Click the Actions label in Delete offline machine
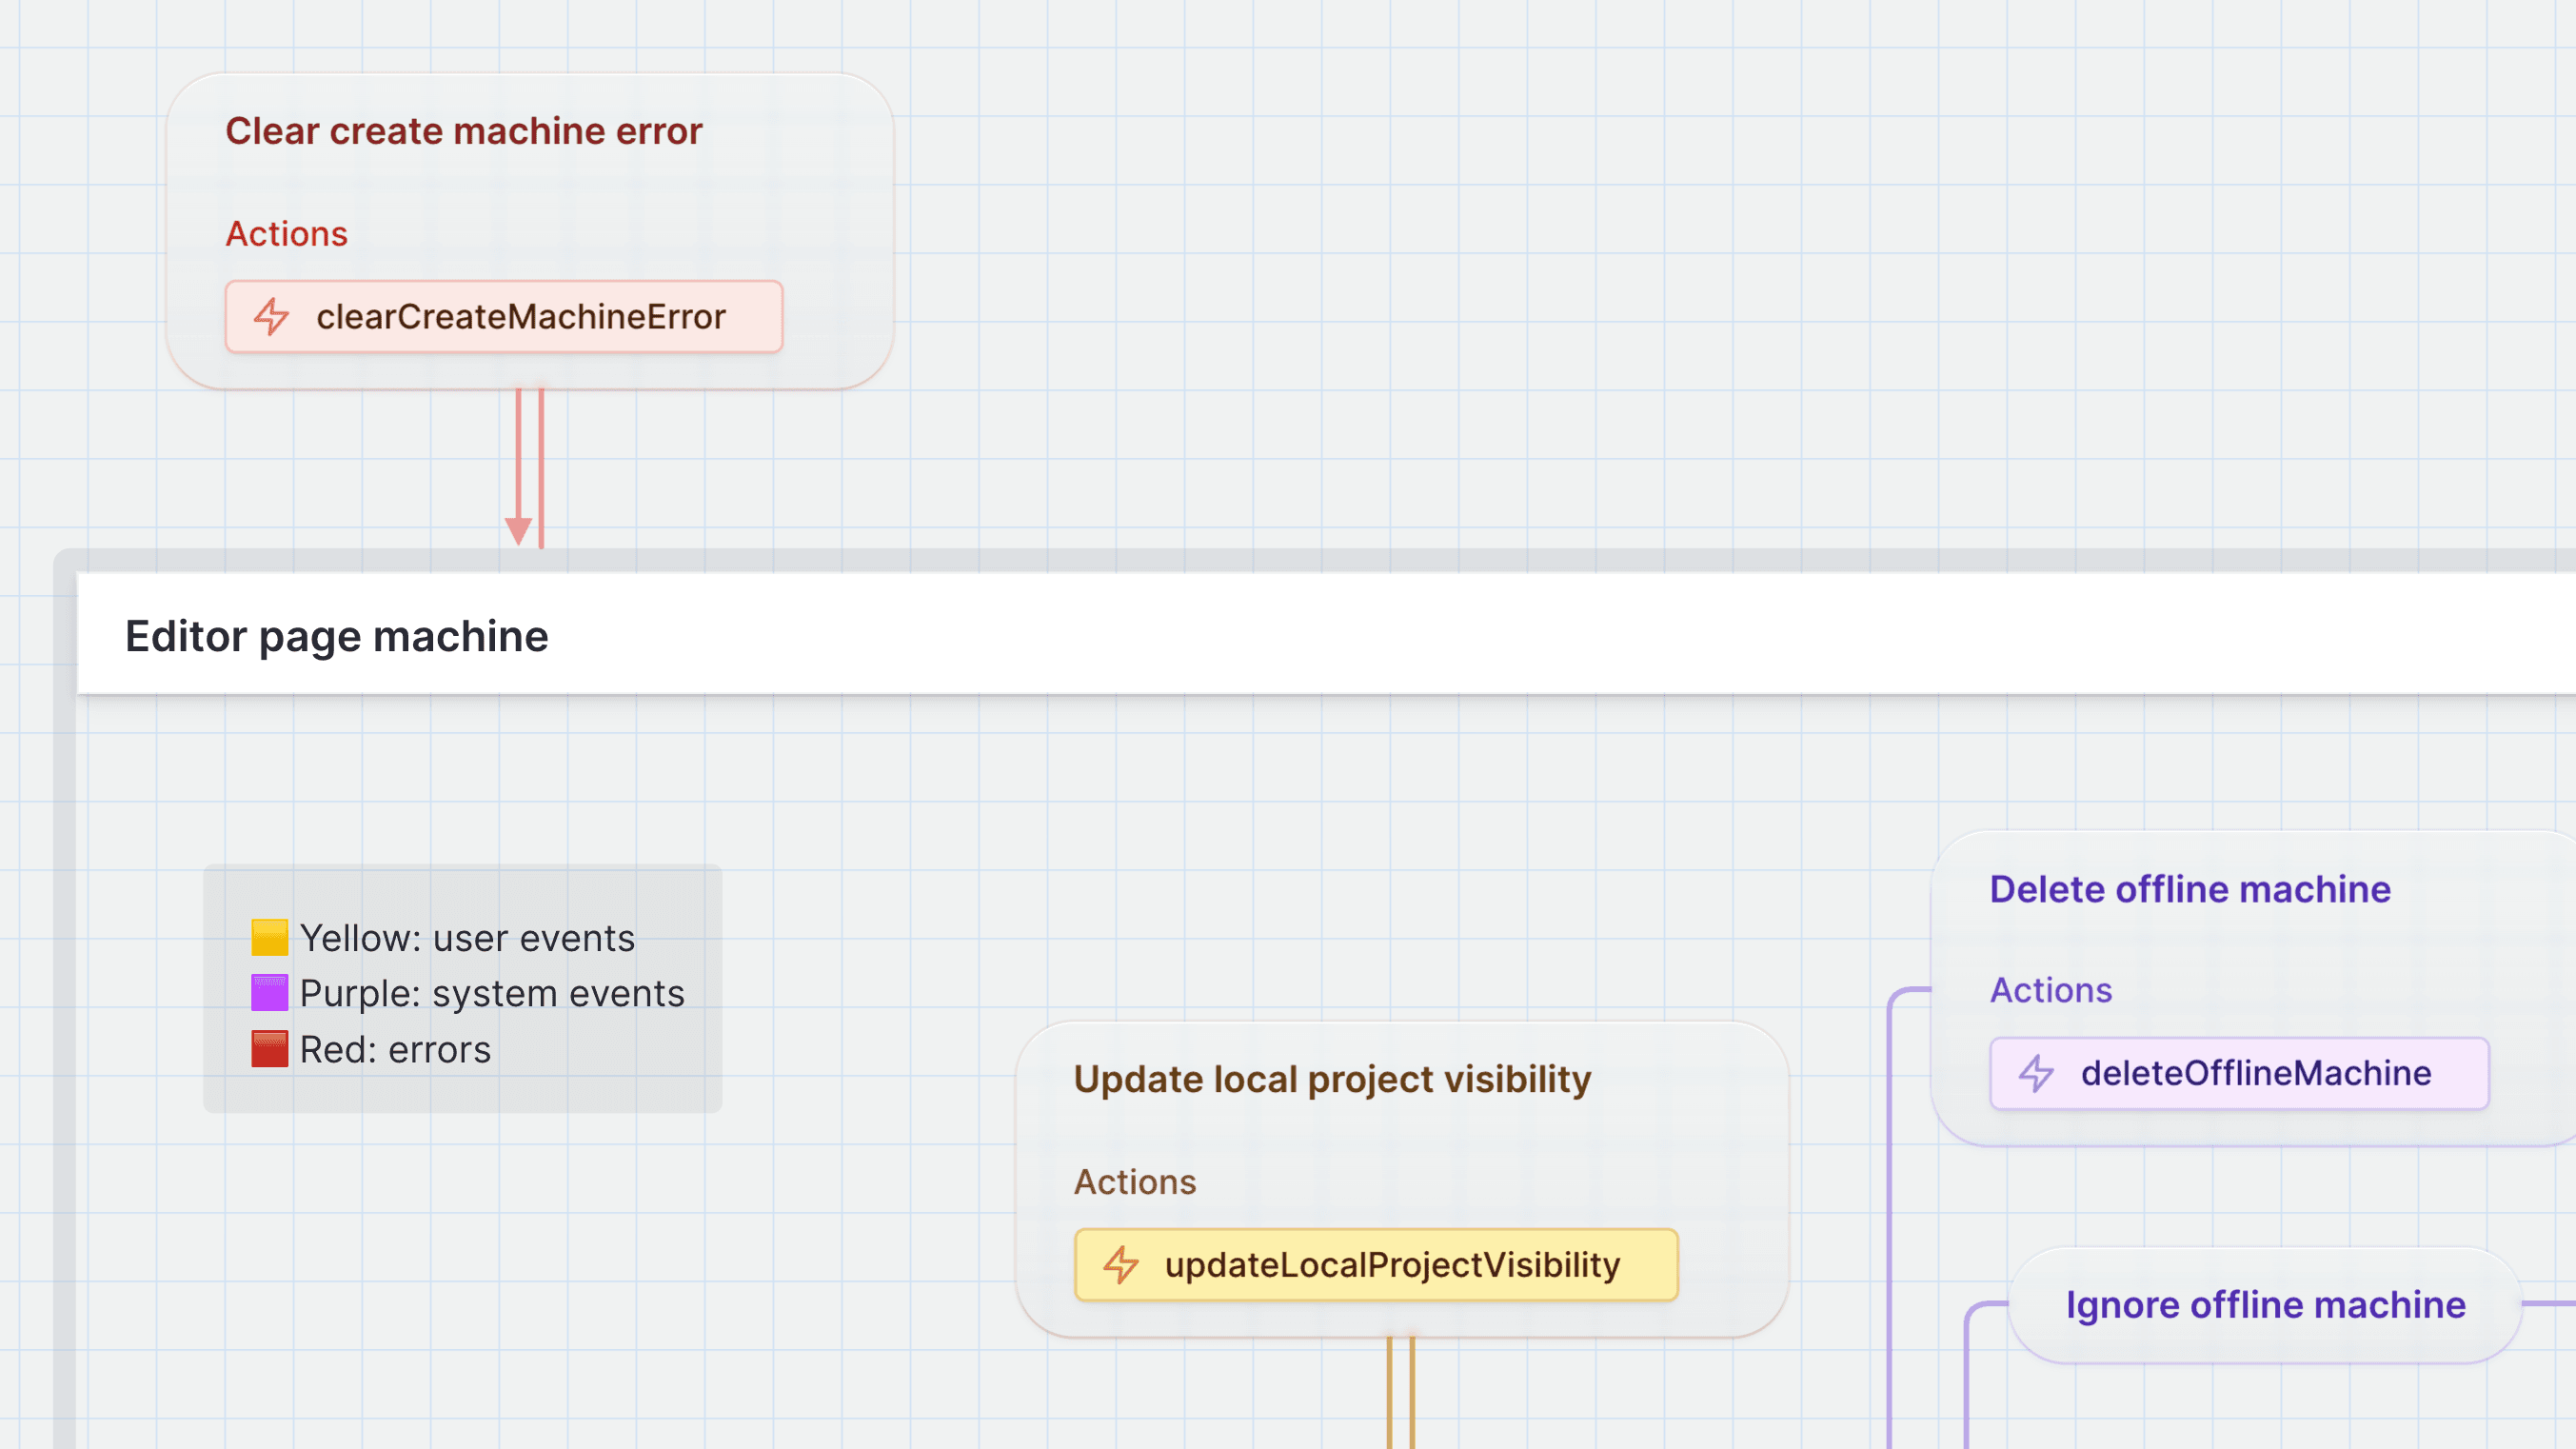2576x1449 pixels. pos(2050,989)
